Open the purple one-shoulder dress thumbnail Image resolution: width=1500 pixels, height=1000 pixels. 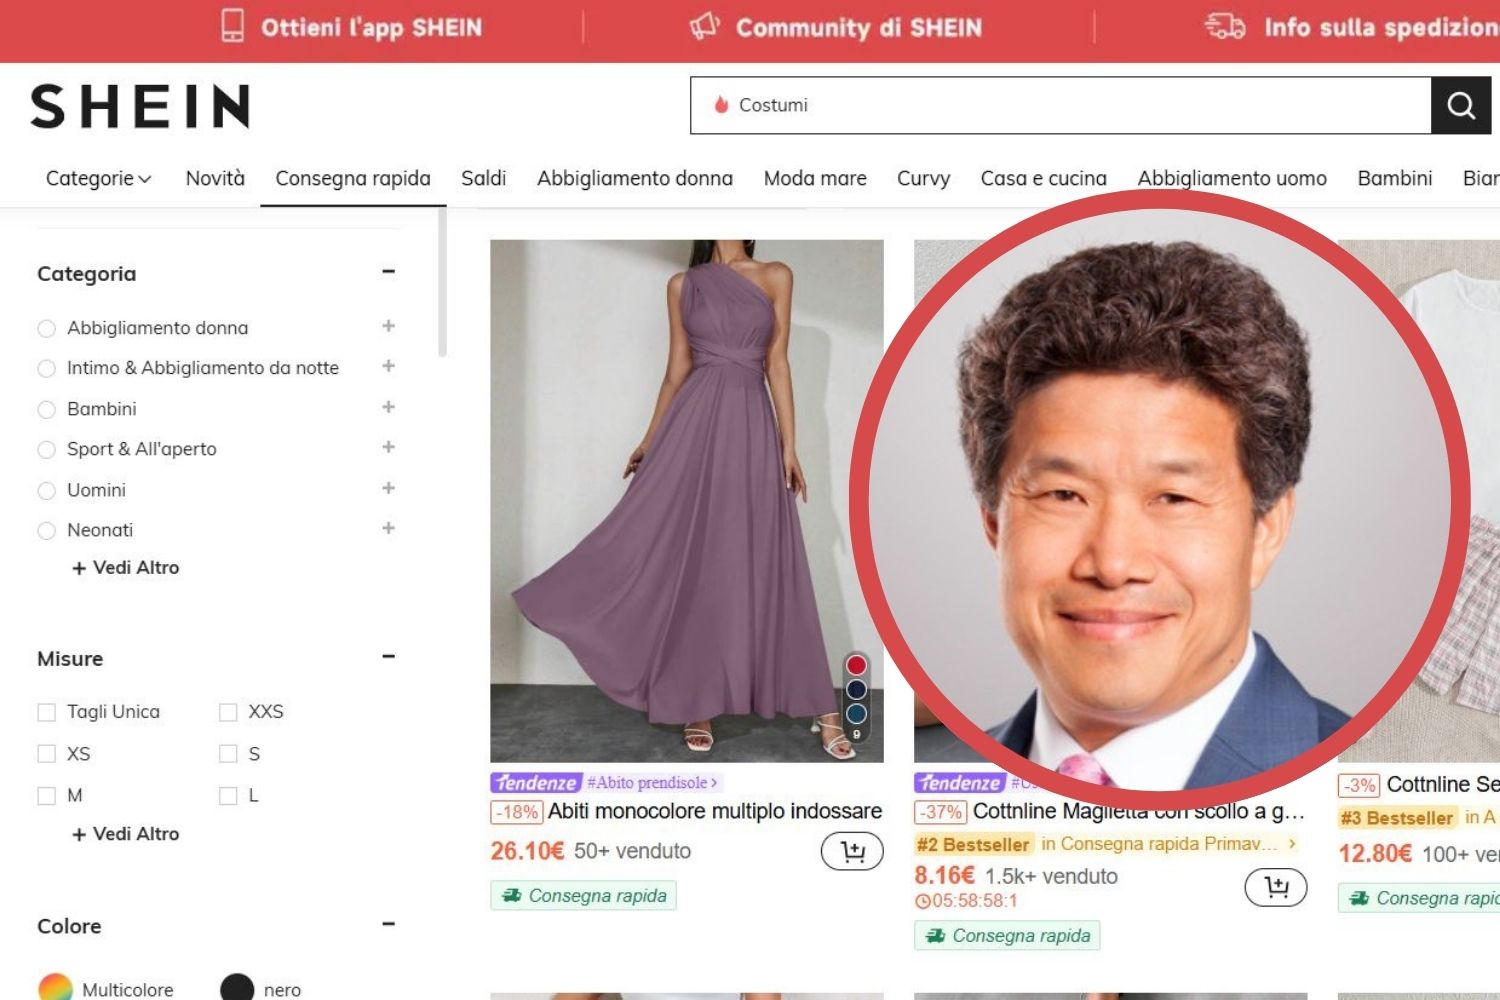pos(687,500)
